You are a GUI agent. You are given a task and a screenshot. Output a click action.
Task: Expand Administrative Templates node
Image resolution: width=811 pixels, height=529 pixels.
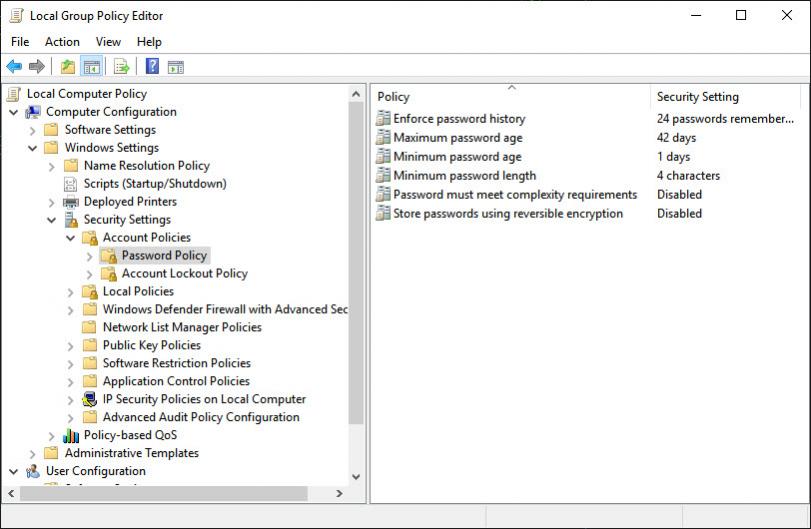coord(33,454)
